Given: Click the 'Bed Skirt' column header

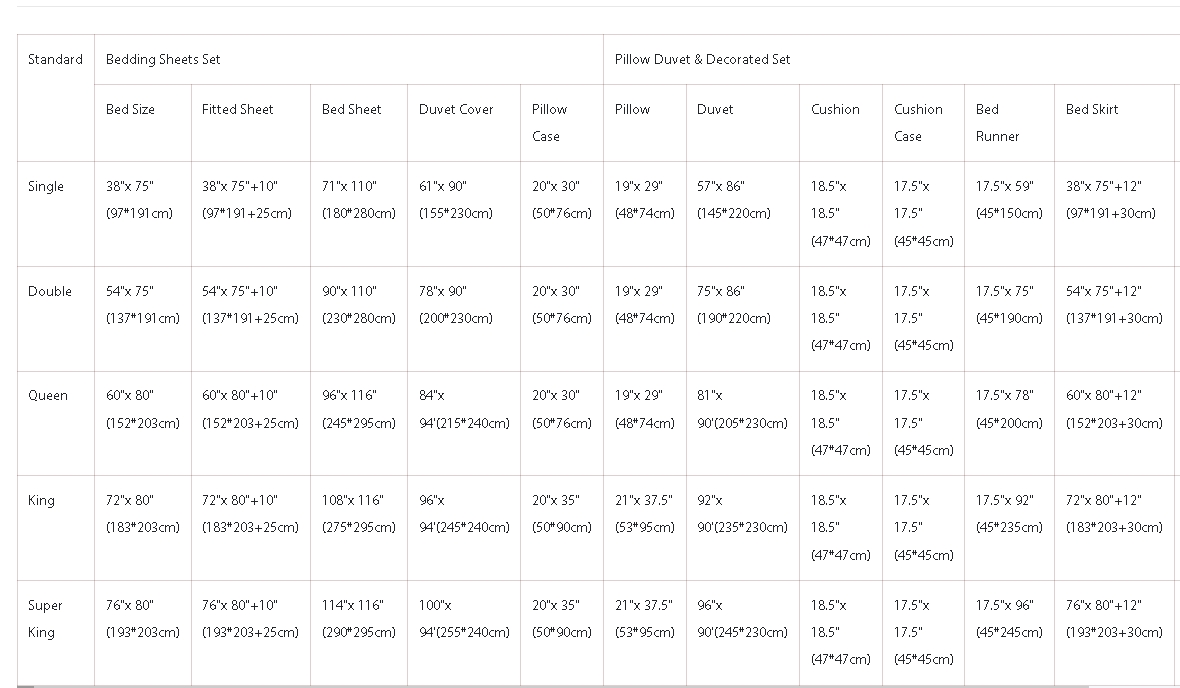Looking at the screenshot, I should tap(1092, 110).
